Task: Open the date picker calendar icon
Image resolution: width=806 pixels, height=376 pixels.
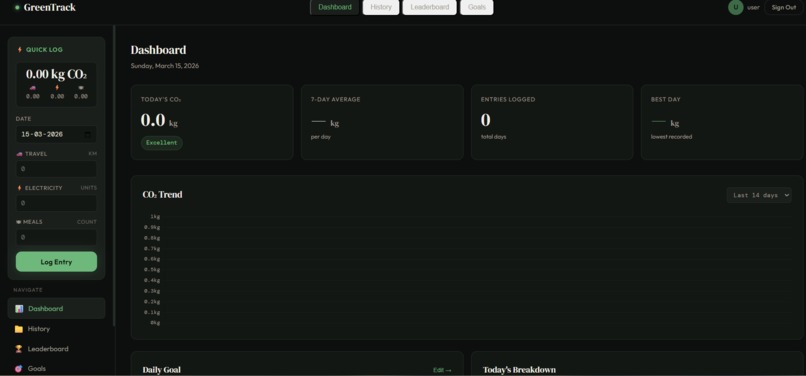Action: [87, 134]
